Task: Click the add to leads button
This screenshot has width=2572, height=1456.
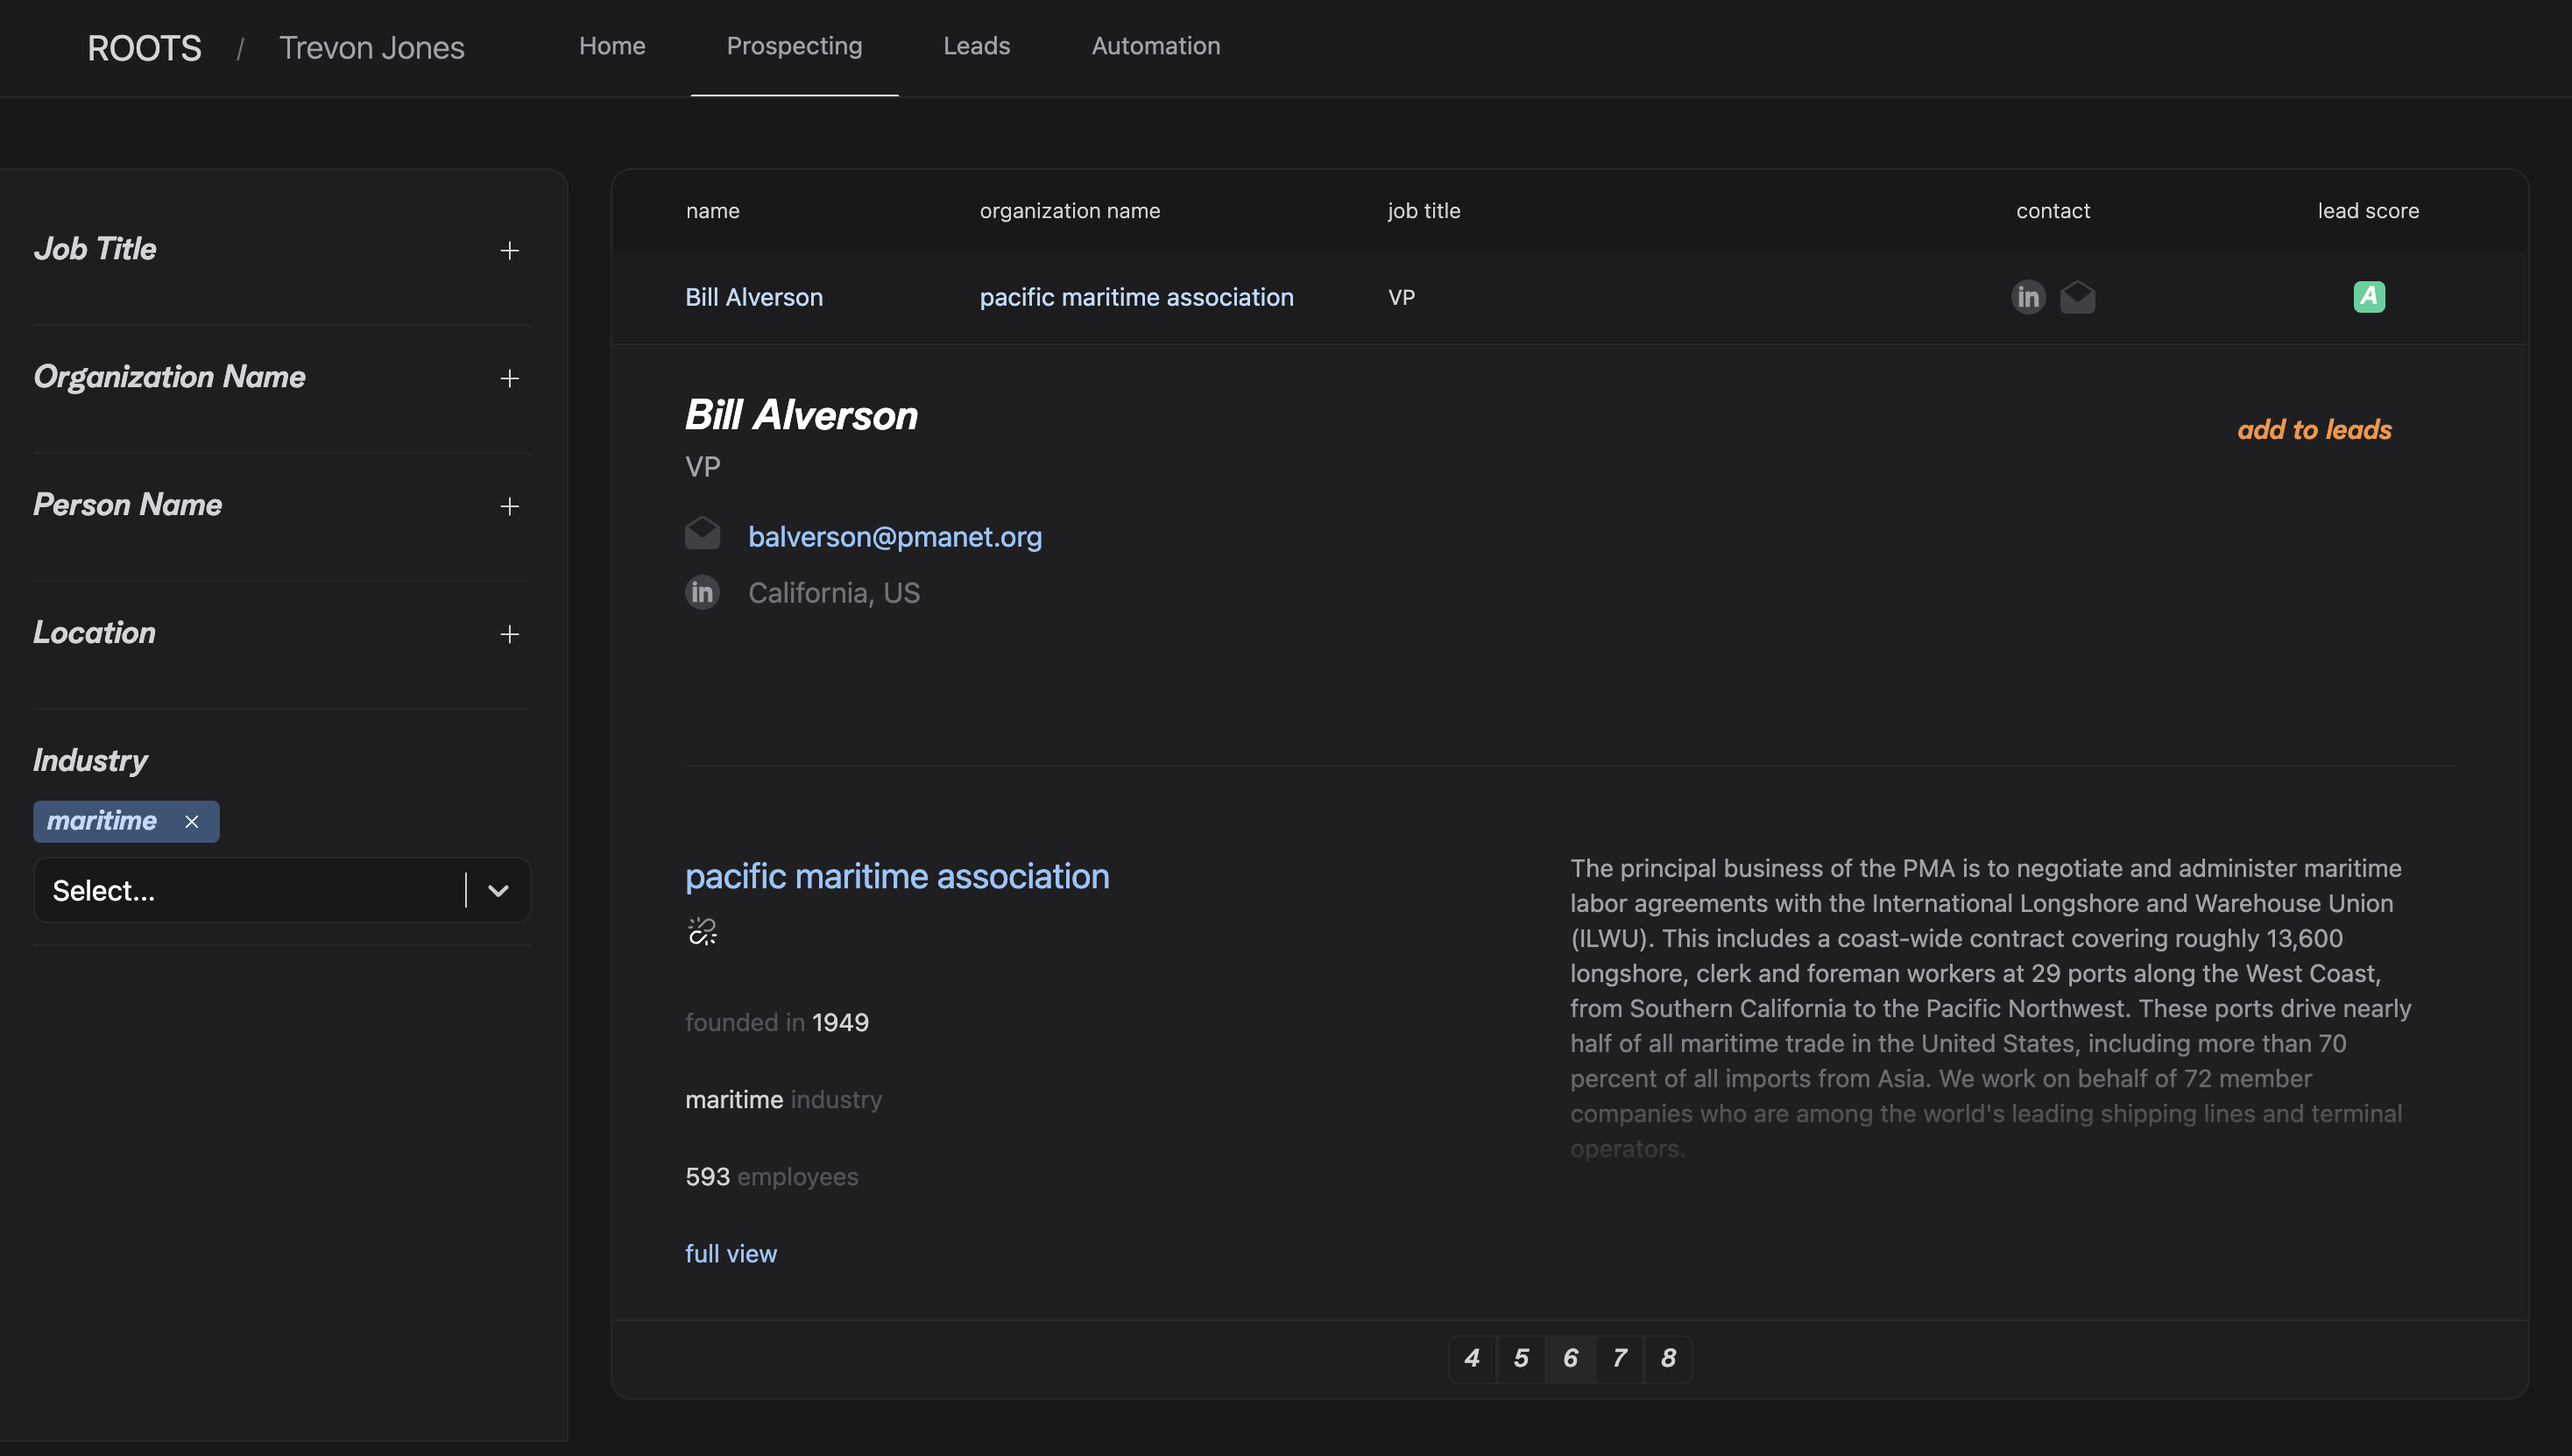Action: coord(2314,428)
